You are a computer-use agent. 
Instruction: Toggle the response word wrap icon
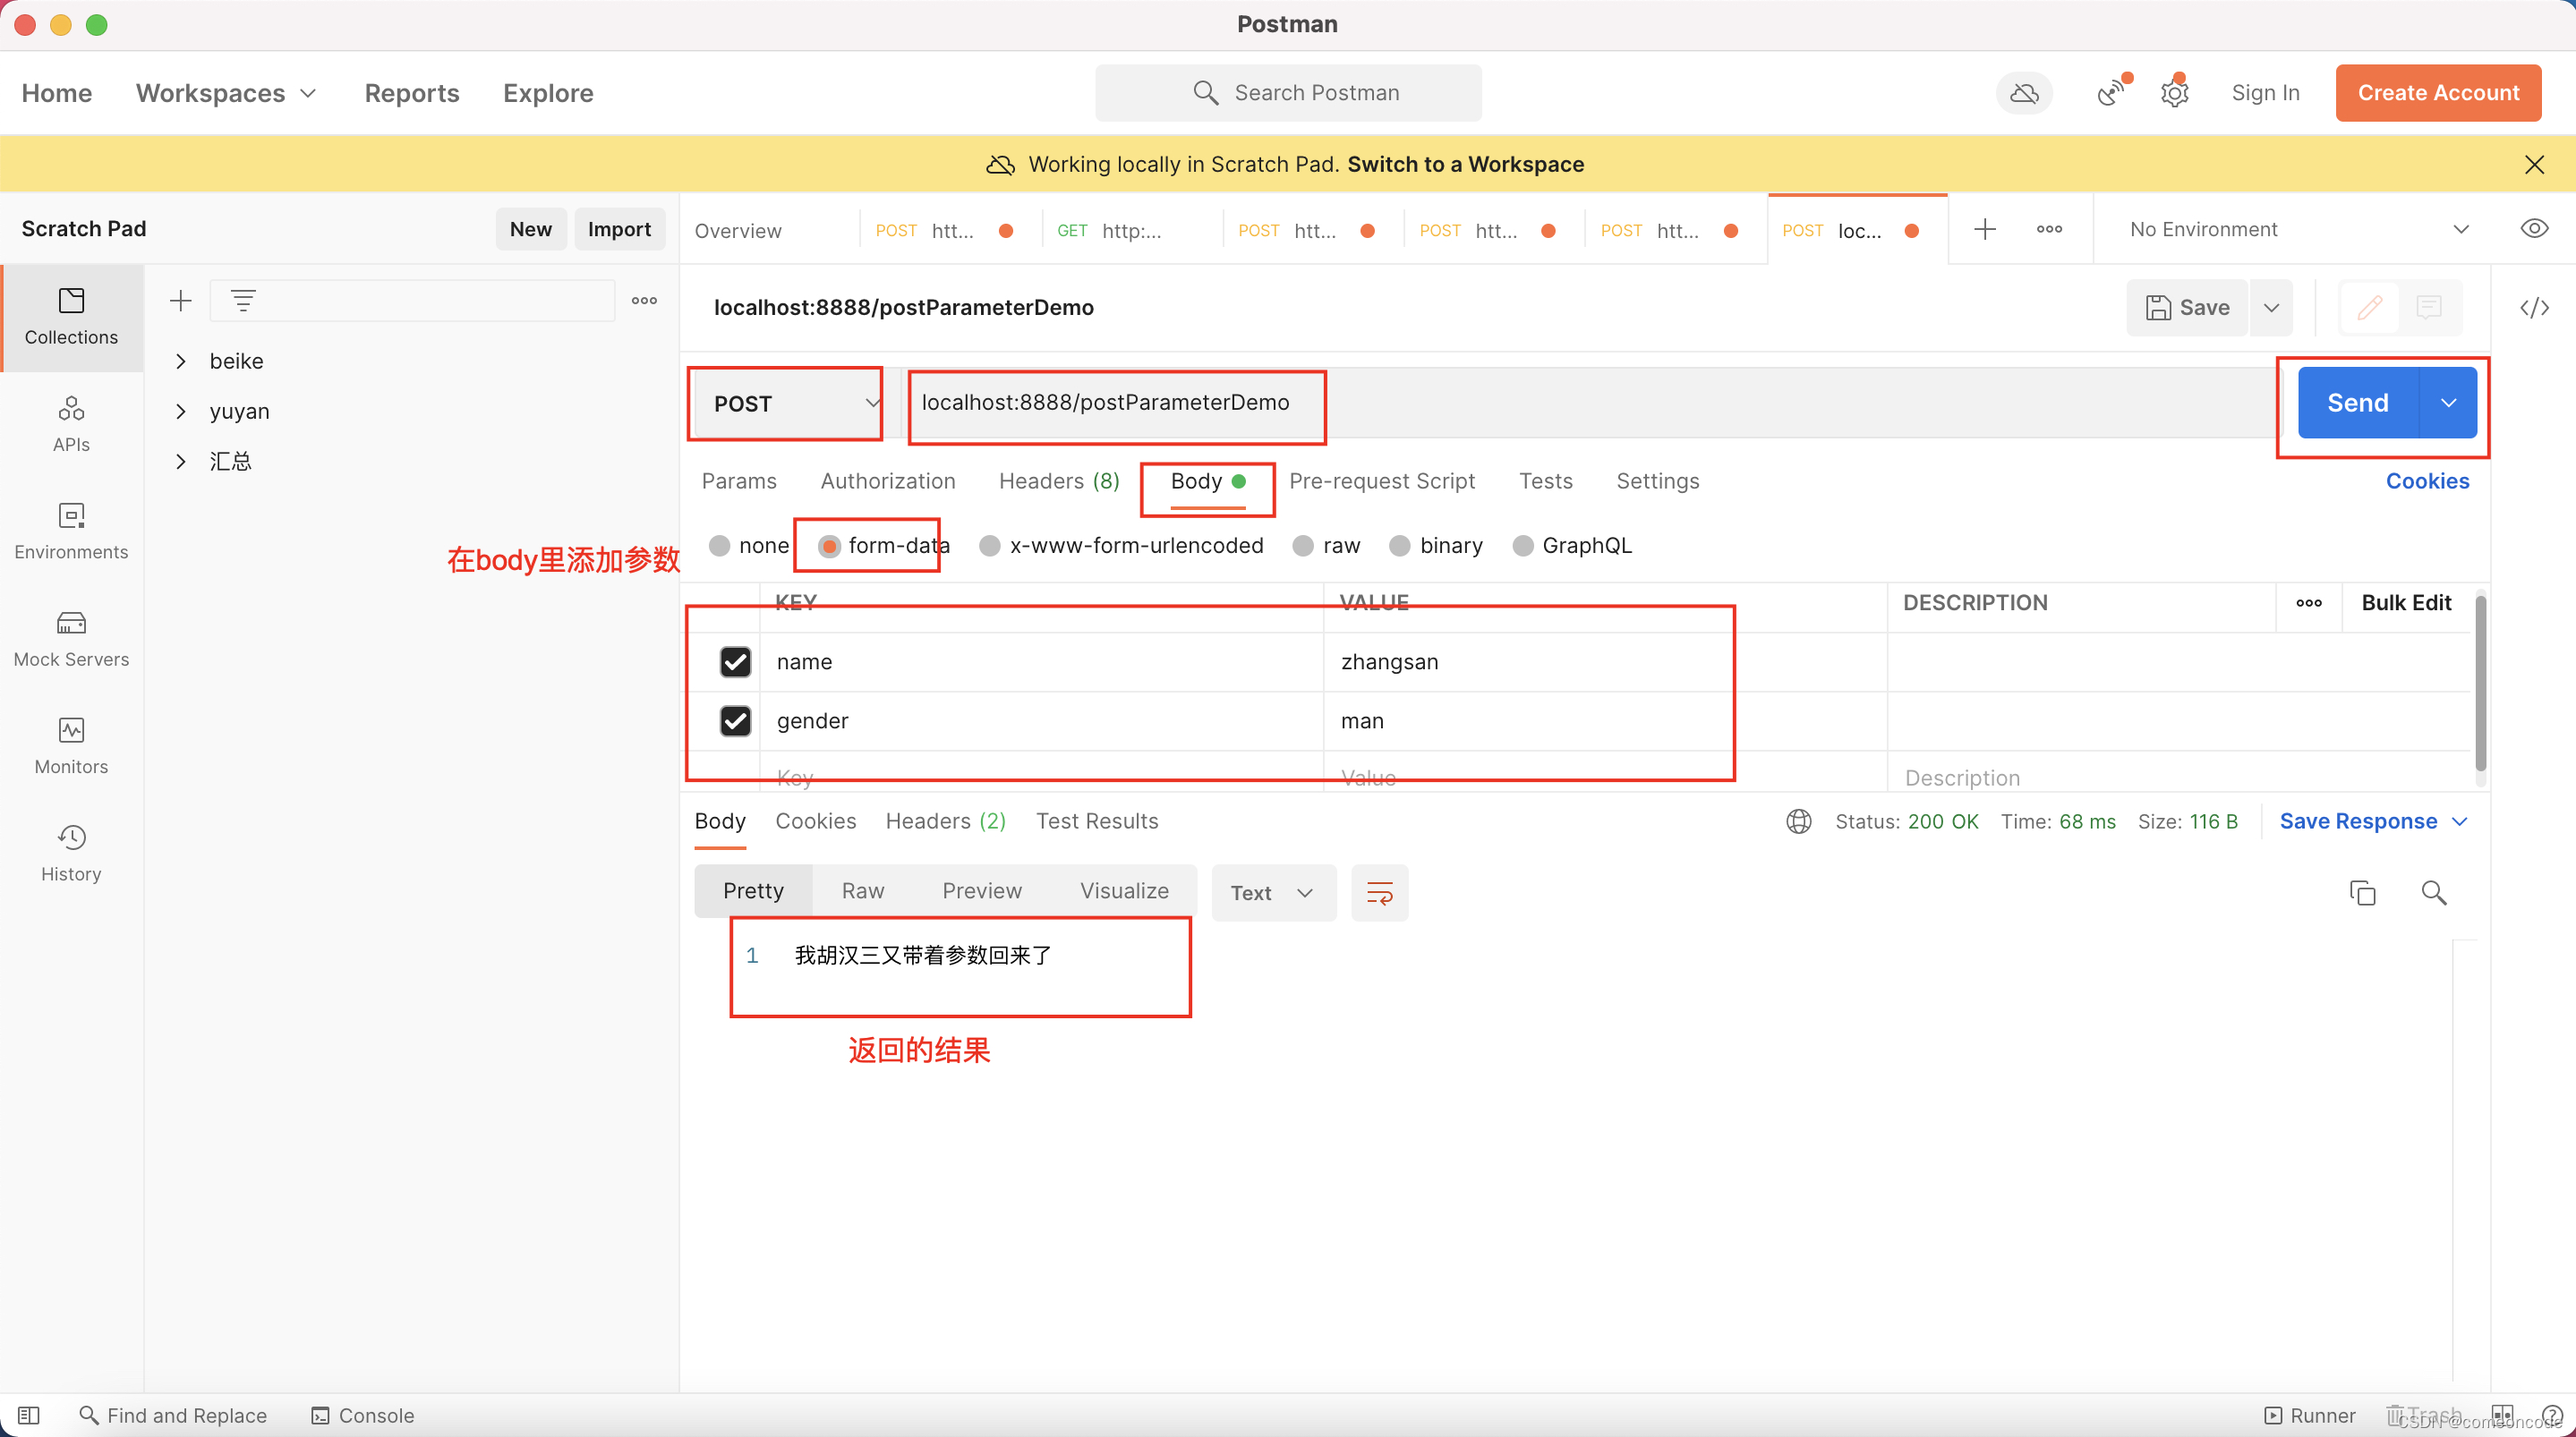1379,893
